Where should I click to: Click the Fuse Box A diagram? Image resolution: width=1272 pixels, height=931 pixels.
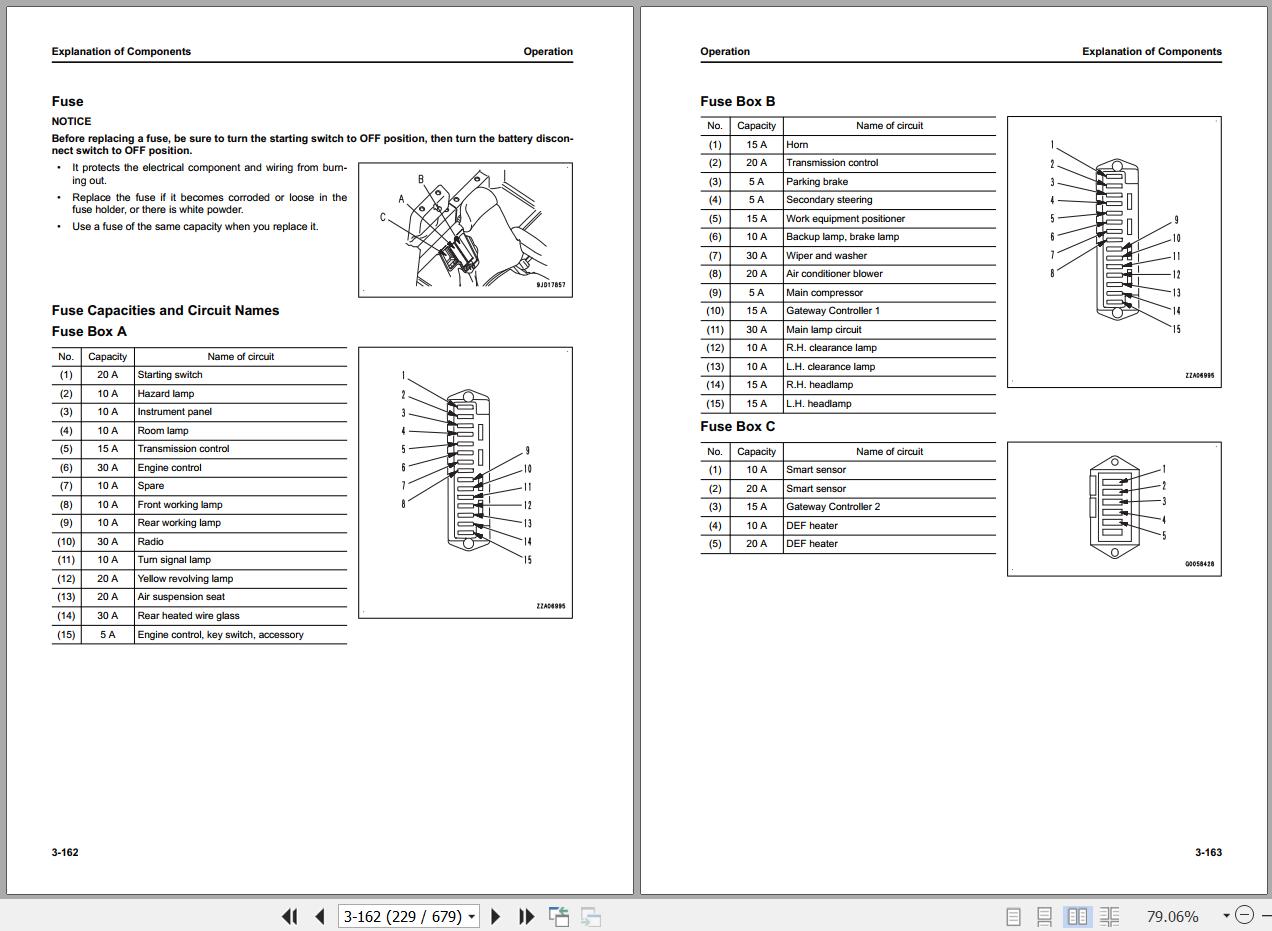pos(465,482)
